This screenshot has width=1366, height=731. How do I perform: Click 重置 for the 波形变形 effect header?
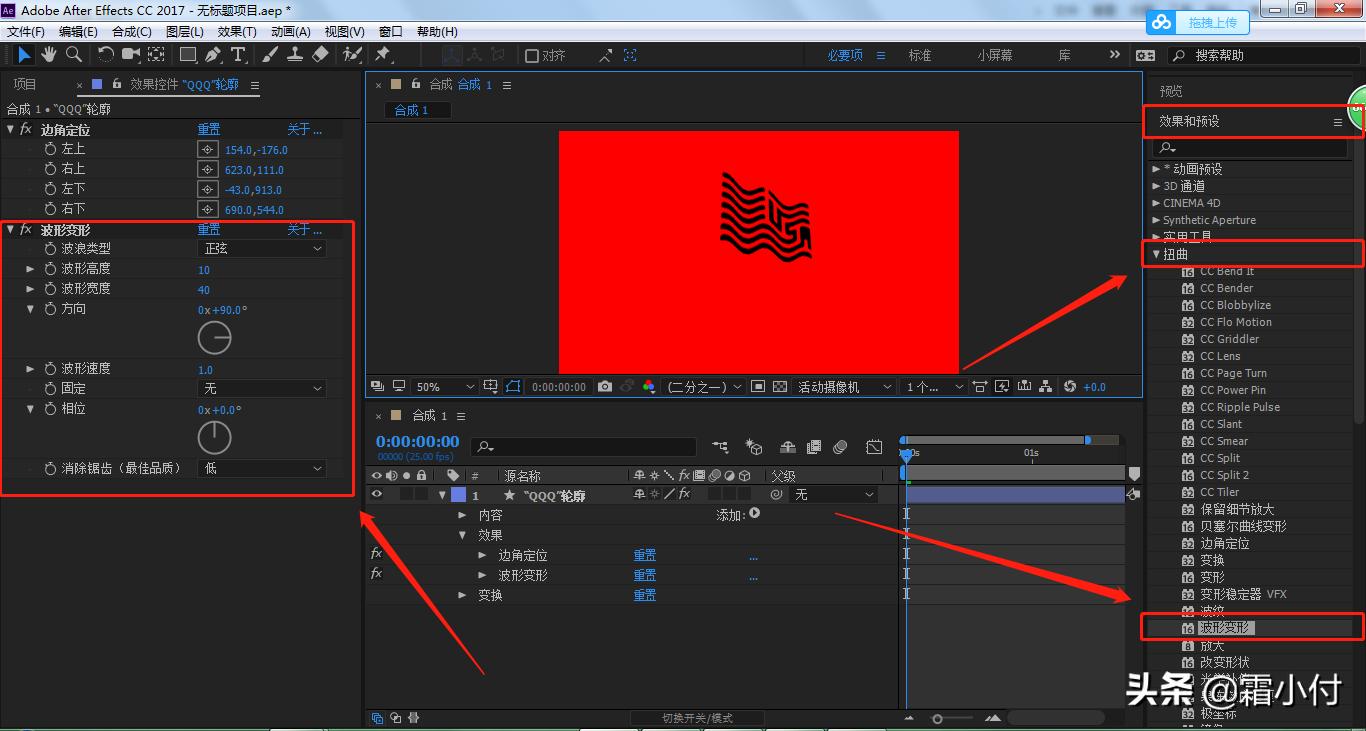[208, 230]
